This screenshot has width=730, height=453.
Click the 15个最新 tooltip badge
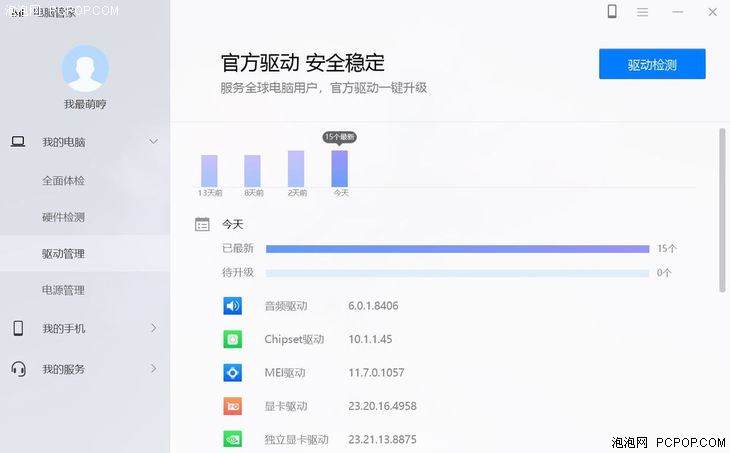339,137
